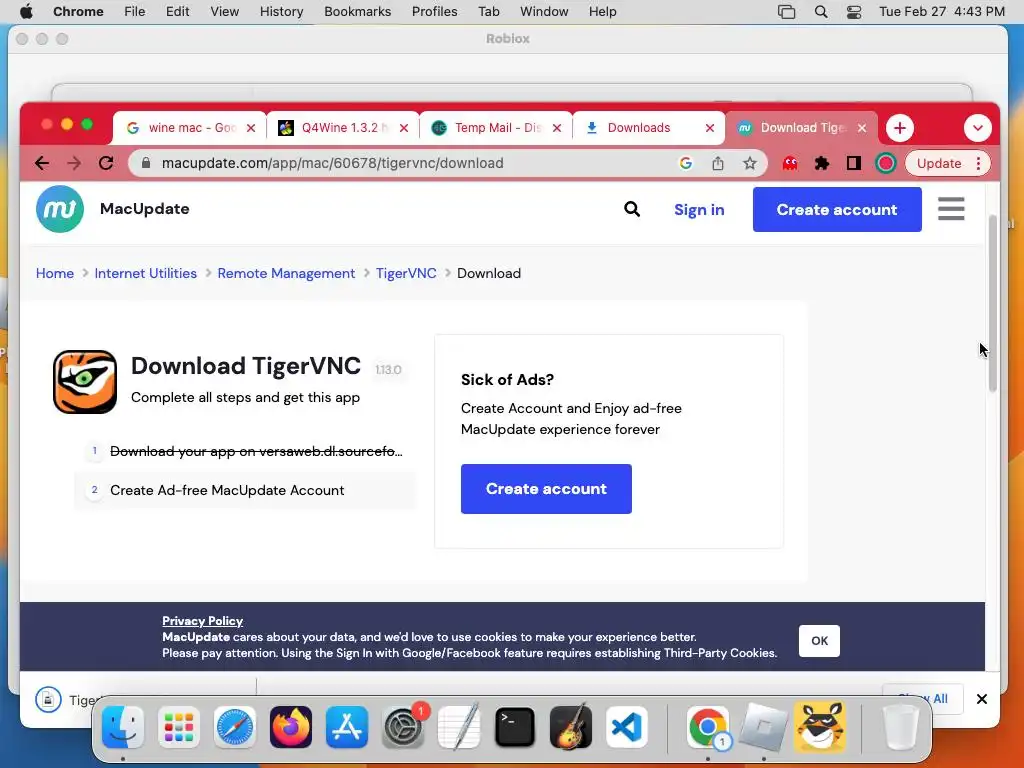Click the header Create account button
Viewport: 1024px width, 768px height.
[x=837, y=210]
